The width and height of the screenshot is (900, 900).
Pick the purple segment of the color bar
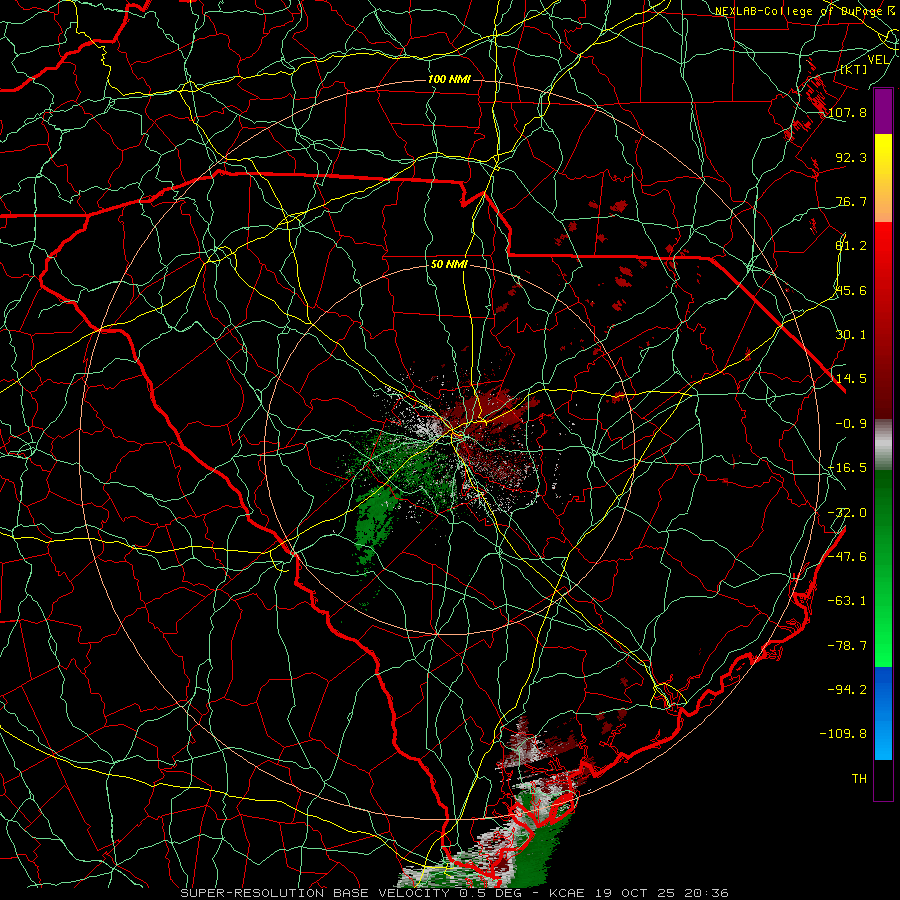tap(883, 111)
